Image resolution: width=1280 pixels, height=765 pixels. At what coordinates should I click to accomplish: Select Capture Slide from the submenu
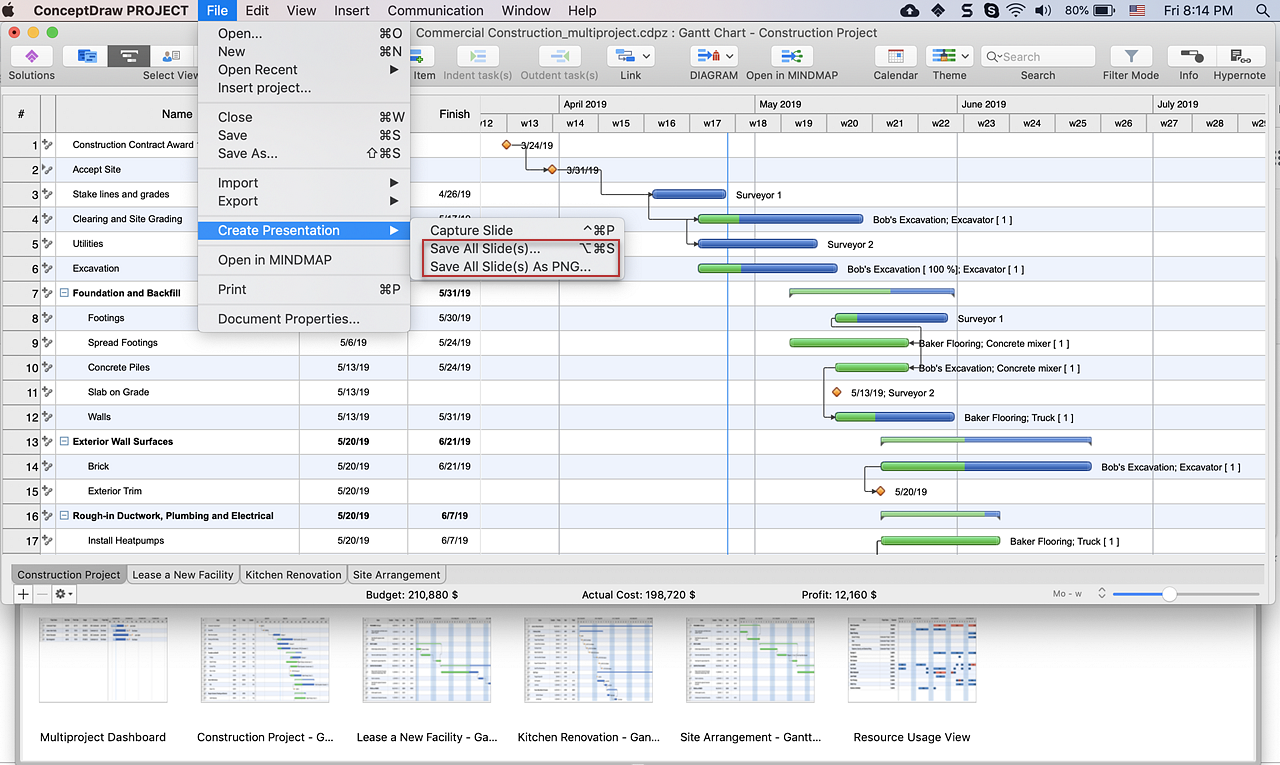point(471,230)
